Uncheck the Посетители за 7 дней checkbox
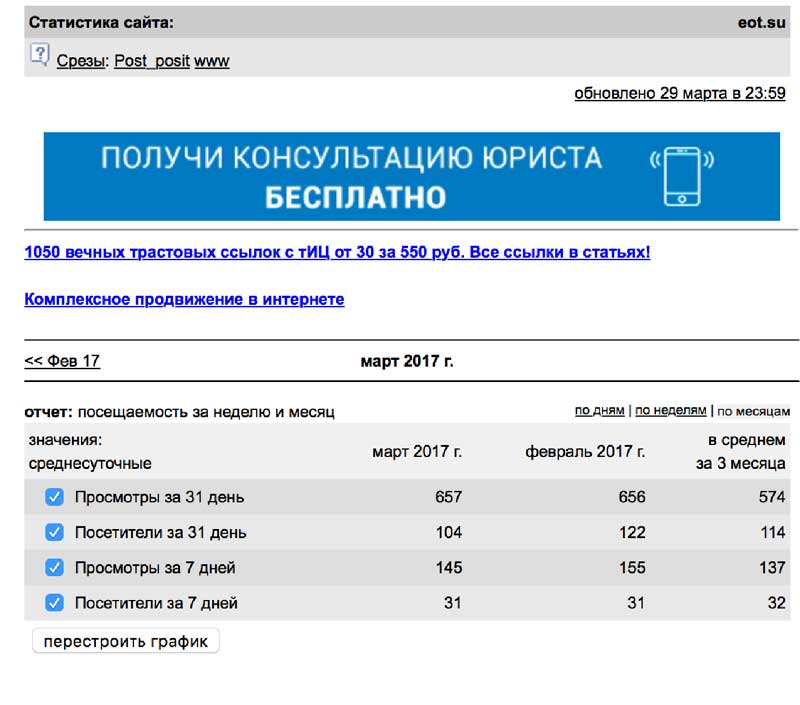This screenshot has height=705, width=800. [55, 603]
